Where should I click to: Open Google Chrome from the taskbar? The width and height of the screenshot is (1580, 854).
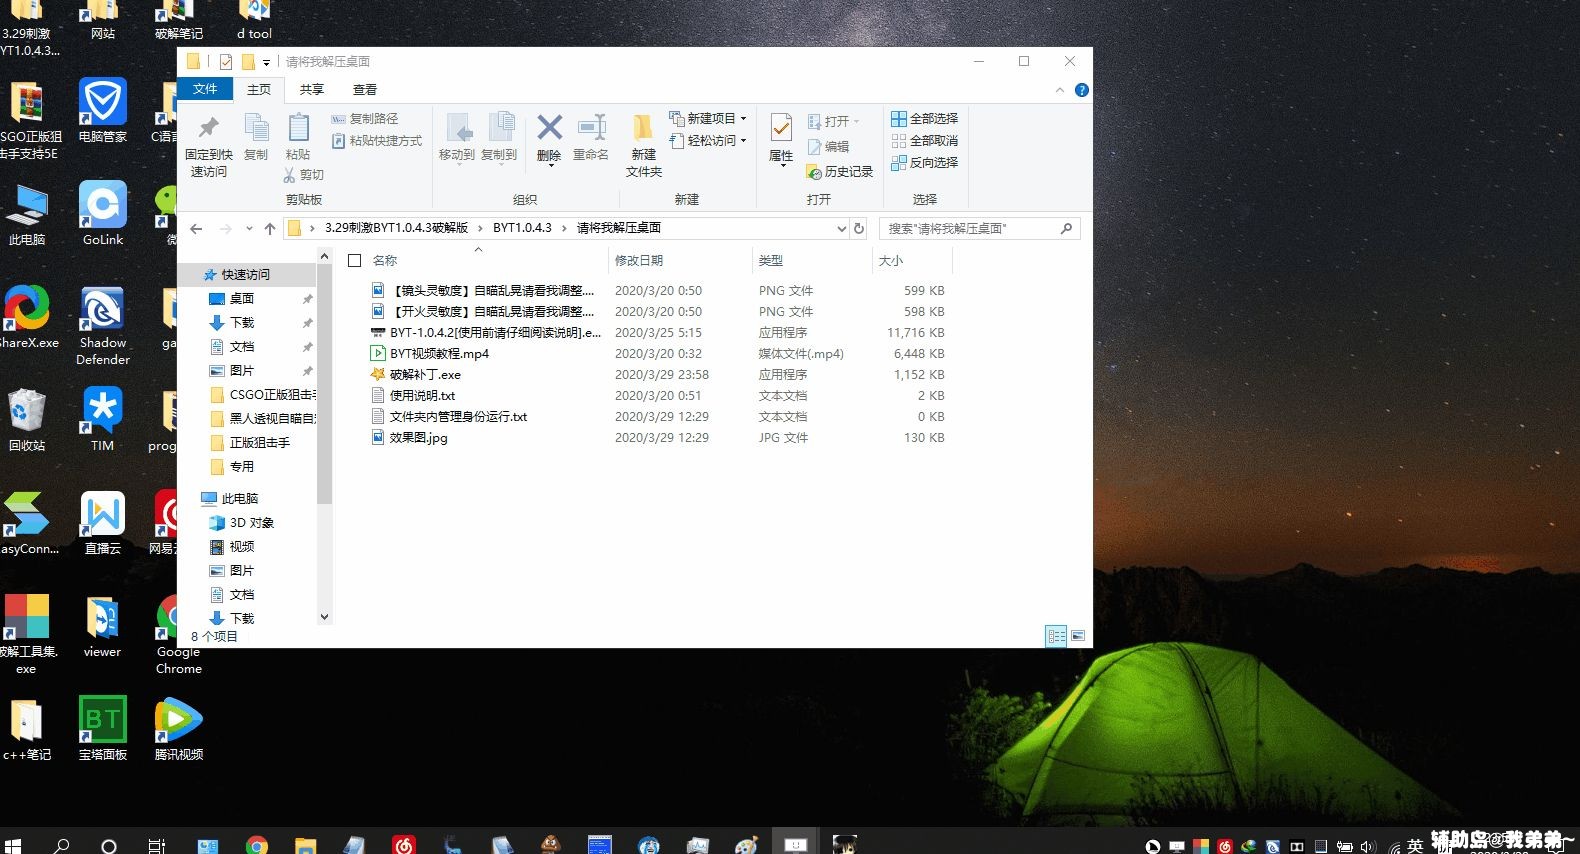click(x=257, y=846)
